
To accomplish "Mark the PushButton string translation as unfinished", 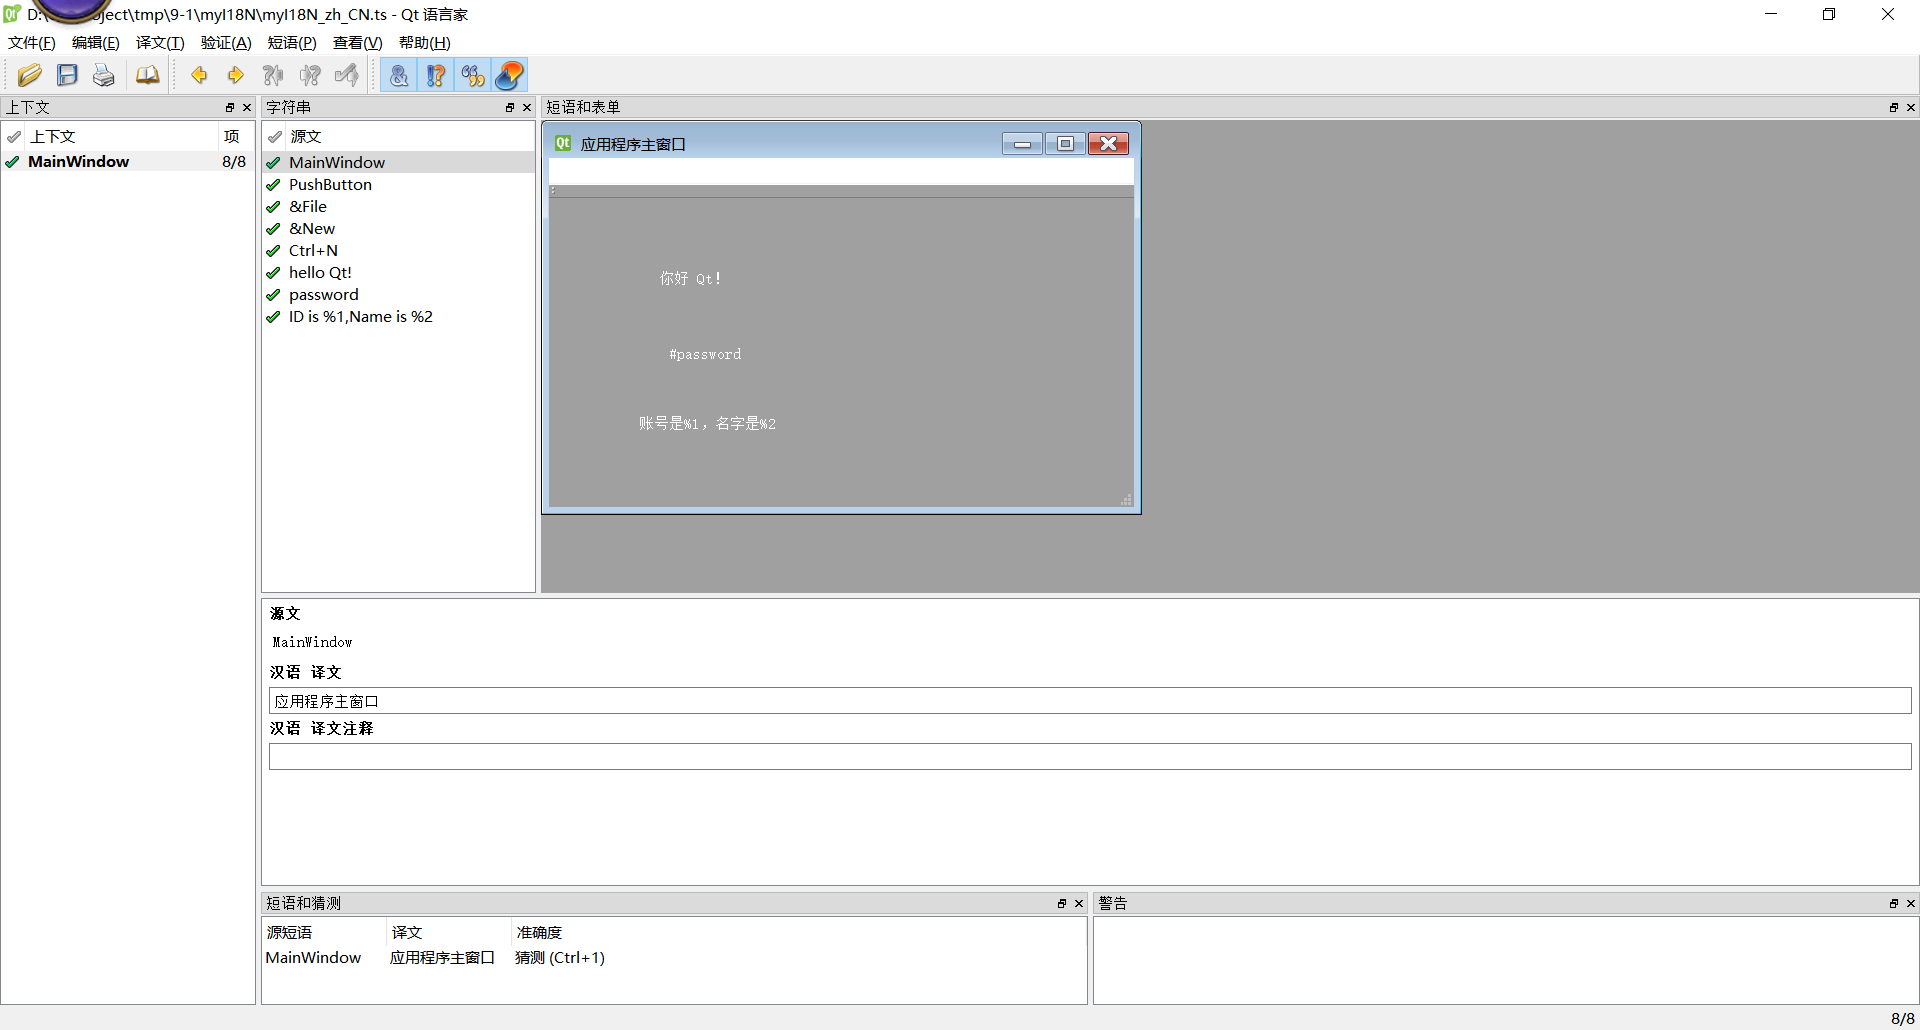I will tap(273, 185).
